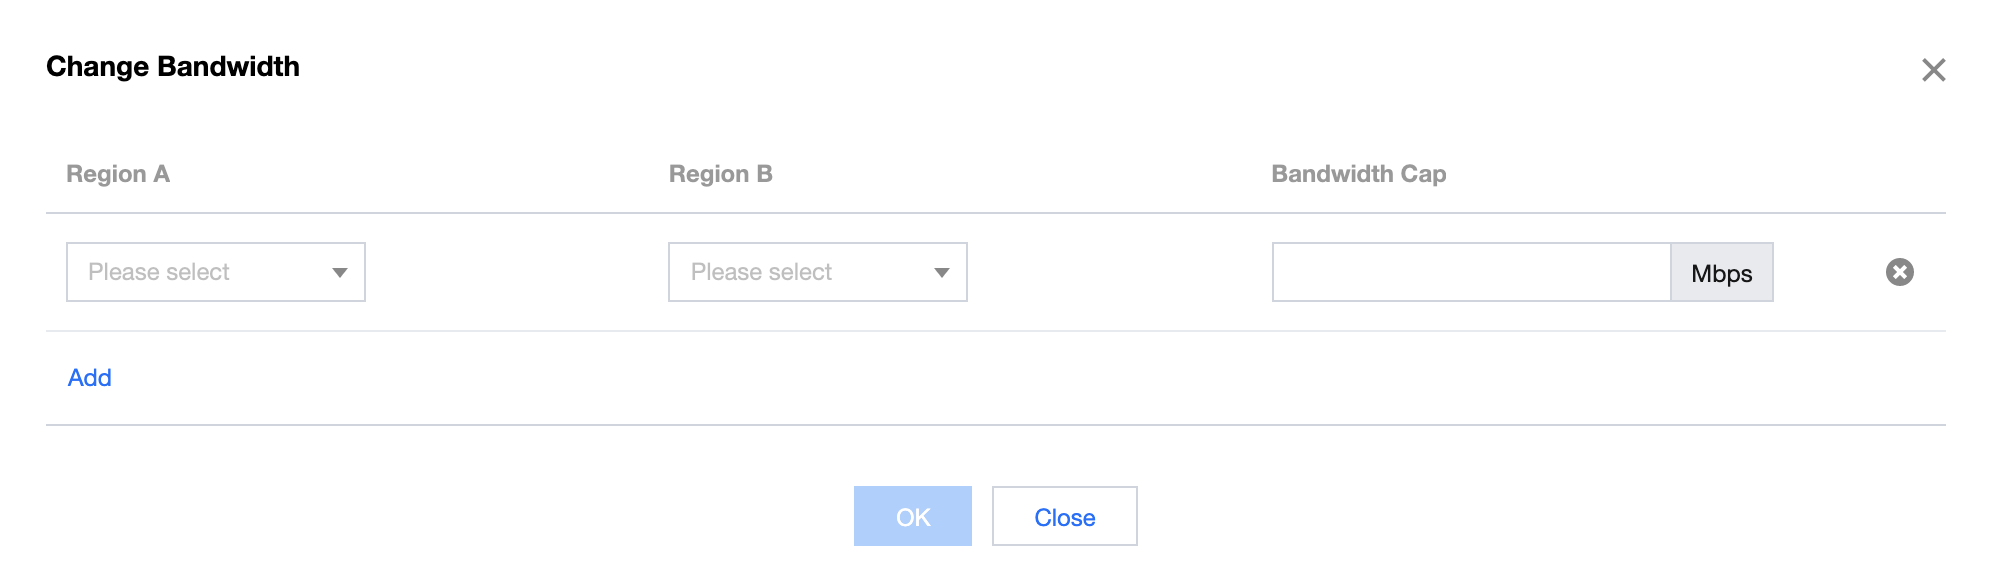Click the Region B column header
The image size is (1996, 586).
coord(722,173)
